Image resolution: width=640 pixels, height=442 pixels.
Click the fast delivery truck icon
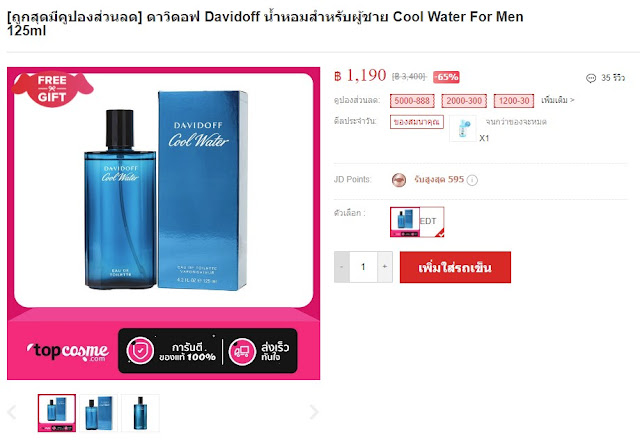pyautogui.click(x=242, y=351)
